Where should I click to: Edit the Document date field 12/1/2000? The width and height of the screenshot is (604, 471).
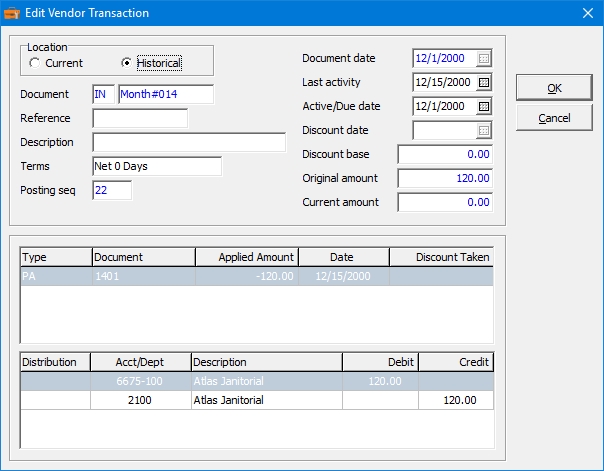tap(445, 59)
